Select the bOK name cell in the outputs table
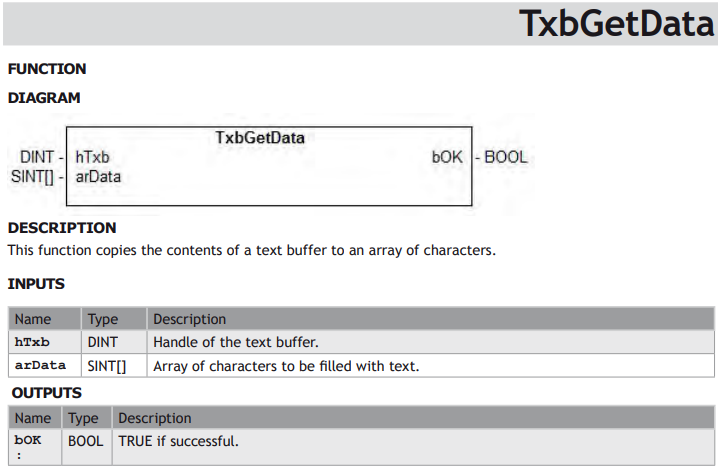718x472 pixels. point(35,447)
